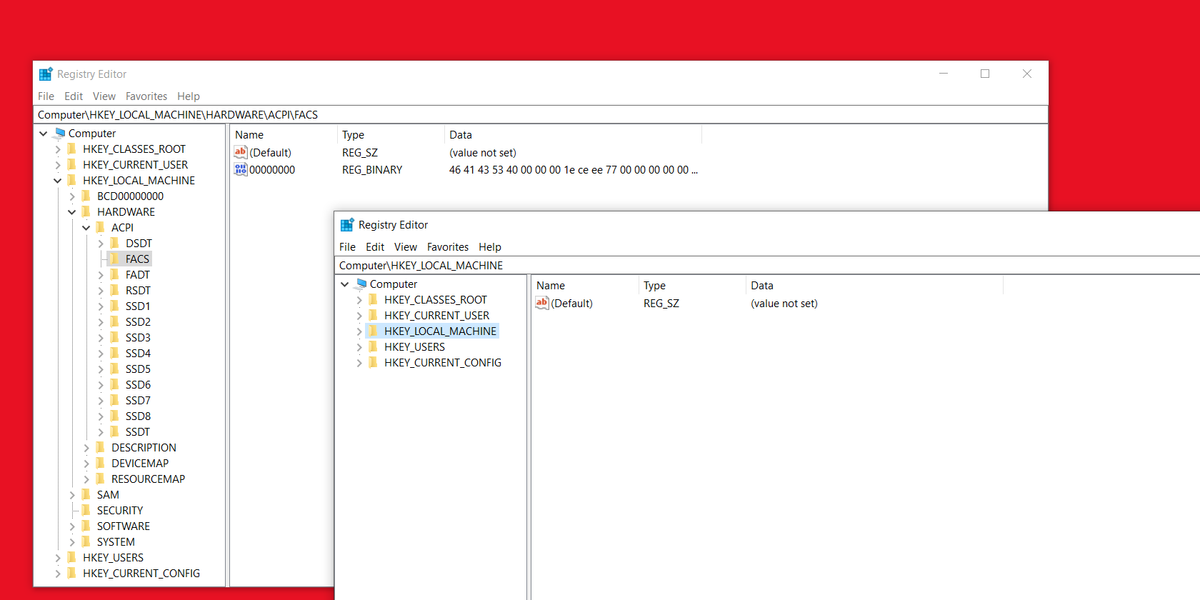Viewport: 1200px width, 600px height.
Task: Click address bar in front Registry Editor
Action: click(x=766, y=265)
